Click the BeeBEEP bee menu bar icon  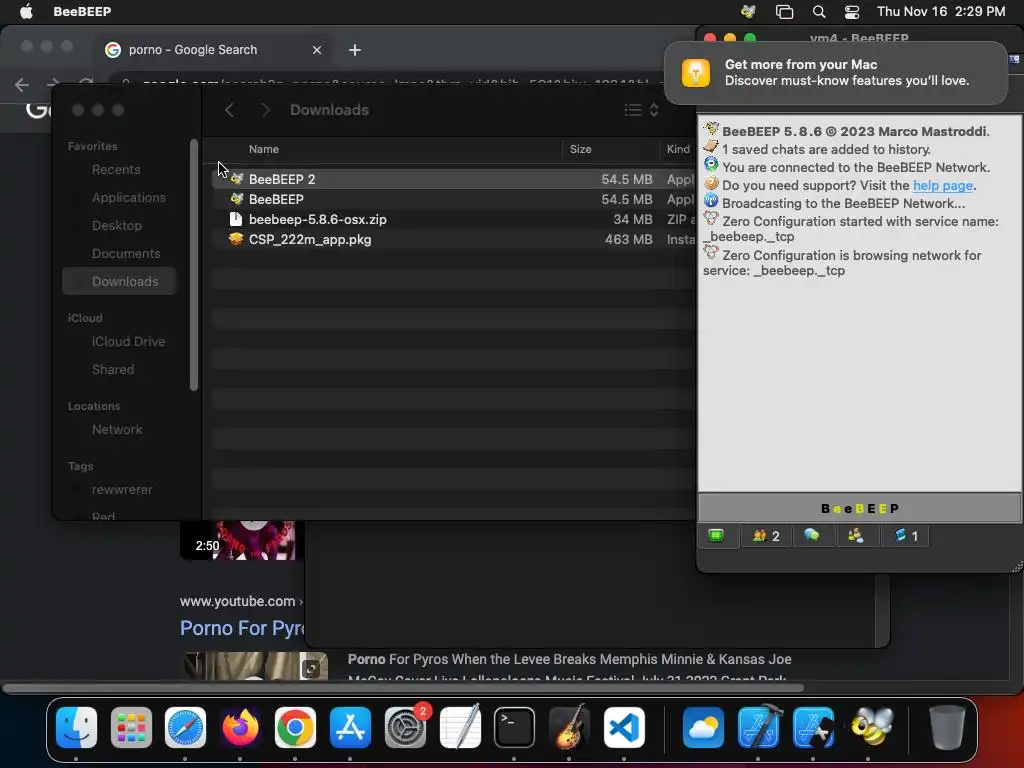[748, 11]
